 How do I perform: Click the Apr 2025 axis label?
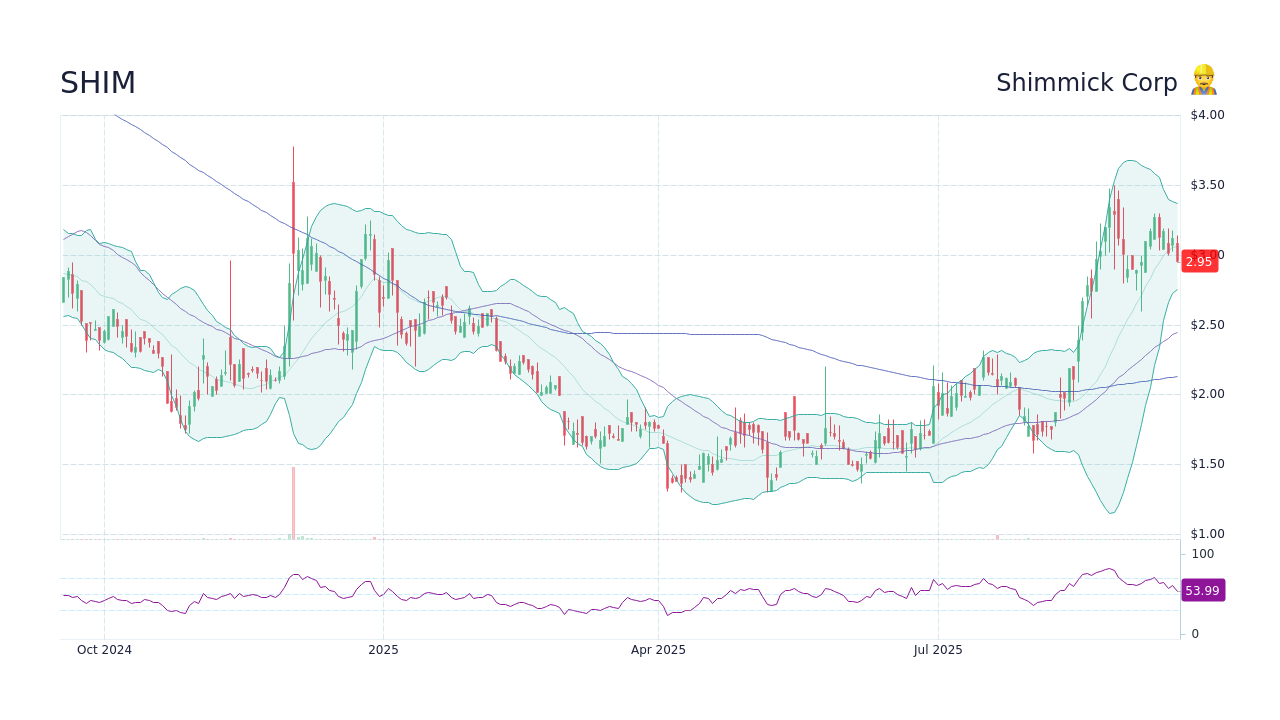pyautogui.click(x=658, y=650)
